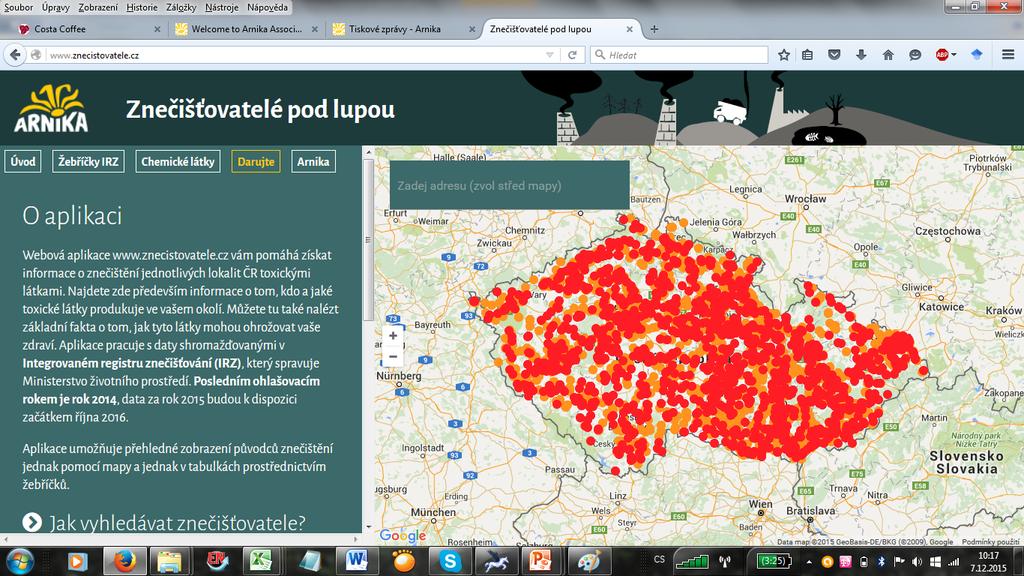Go to Firefox Home page icon
1024x576 pixels.
(888, 56)
